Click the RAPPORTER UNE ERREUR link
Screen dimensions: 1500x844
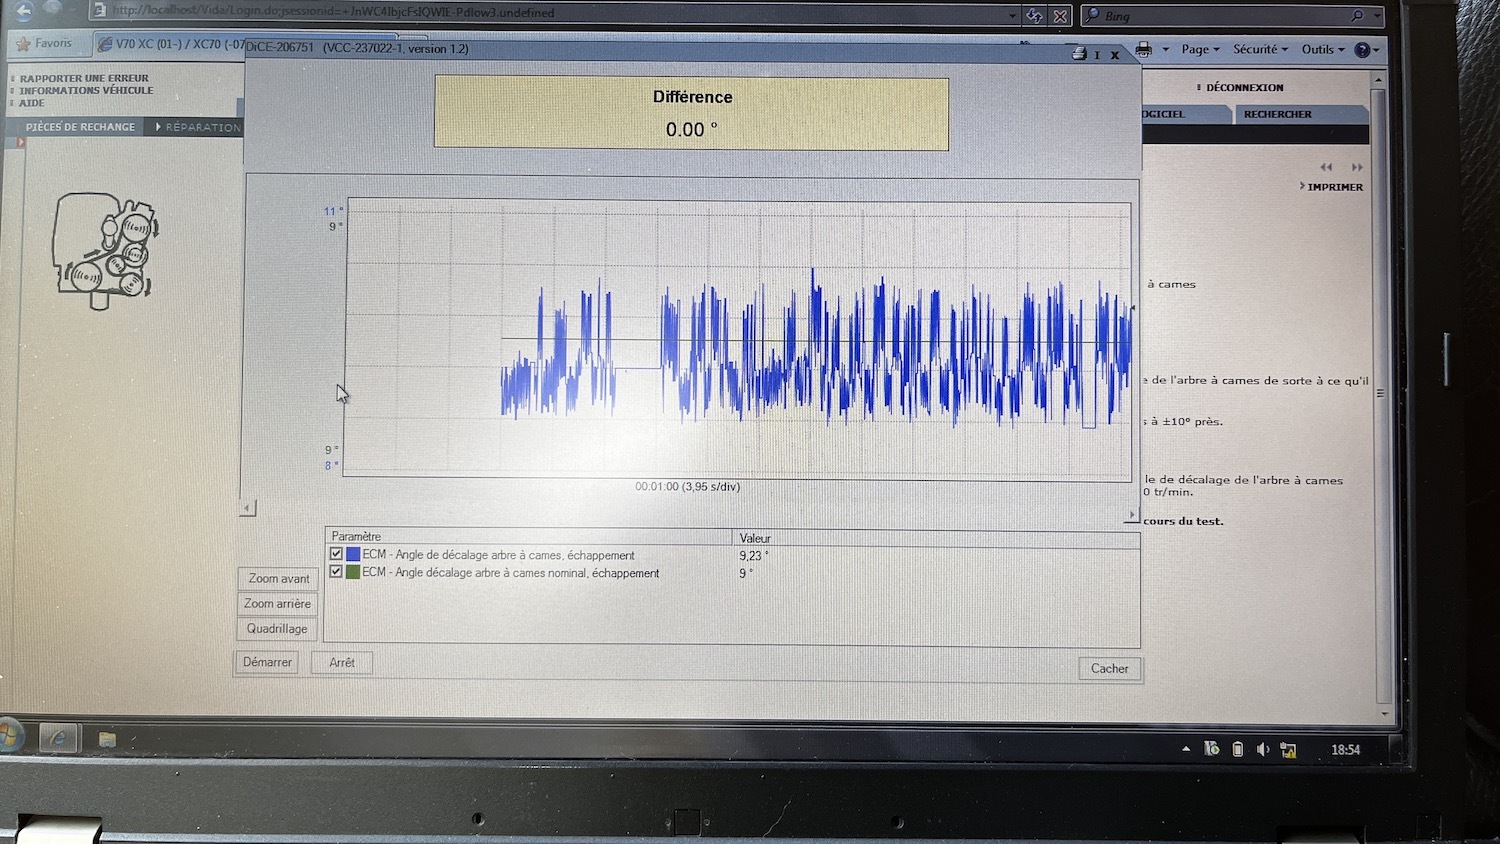84,78
